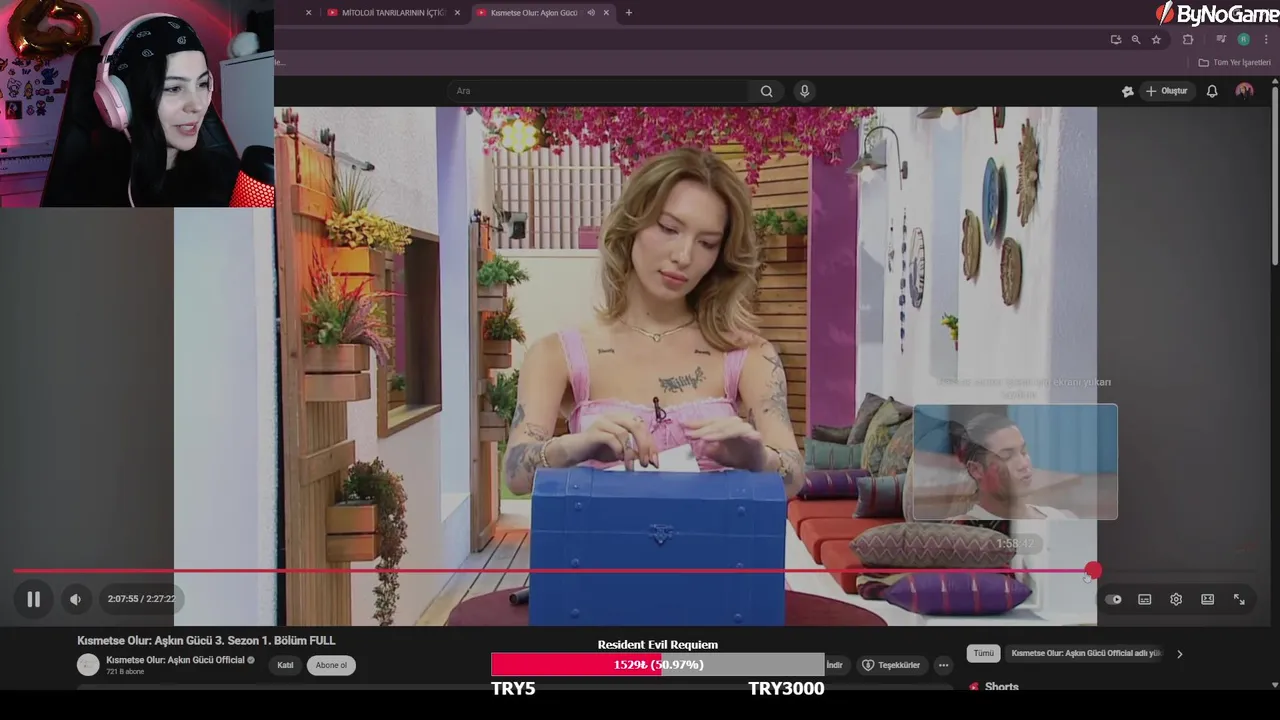
Task: Close the leftmost partially hidden tab
Action: click(308, 13)
